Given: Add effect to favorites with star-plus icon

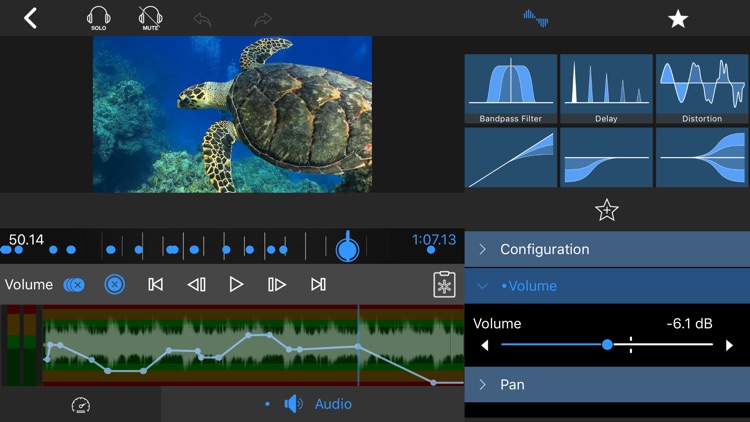Looking at the screenshot, I should 607,210.
